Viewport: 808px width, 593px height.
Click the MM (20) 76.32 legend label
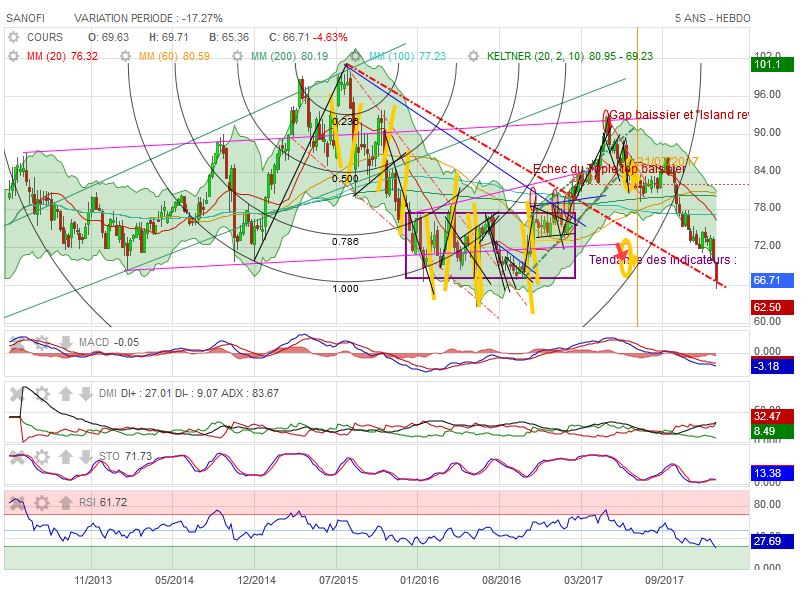click(62, 56)
